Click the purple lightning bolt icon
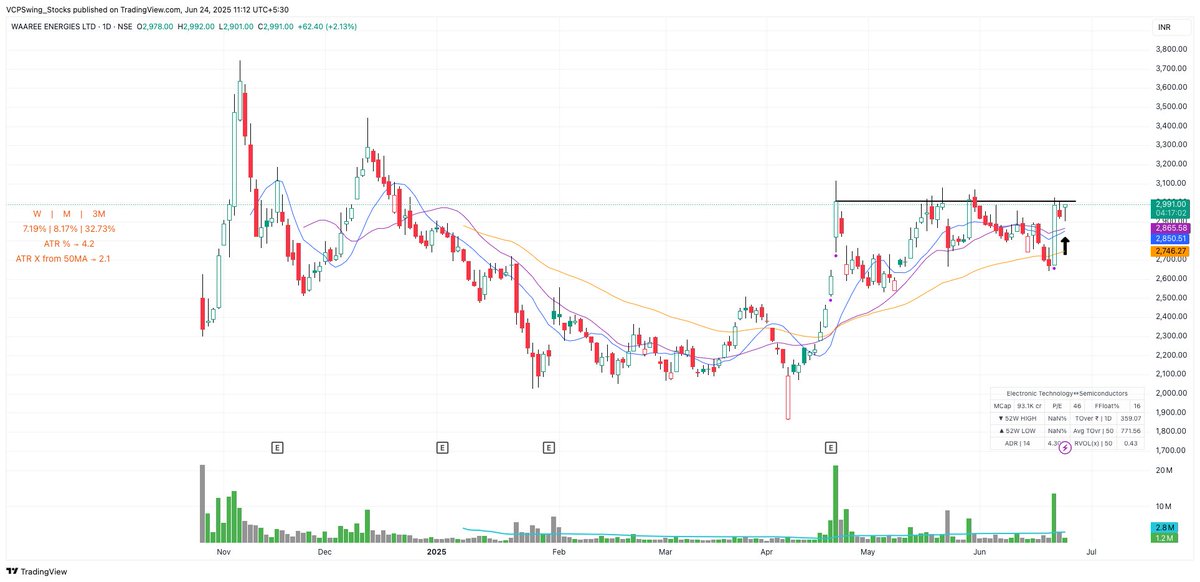The width and height of the screenshot is (1200, 582). pos(1065,448)
